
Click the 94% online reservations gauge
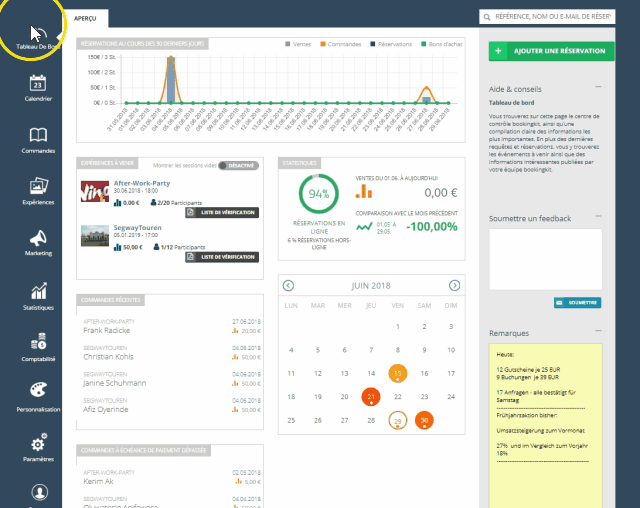tap(319, 194)
